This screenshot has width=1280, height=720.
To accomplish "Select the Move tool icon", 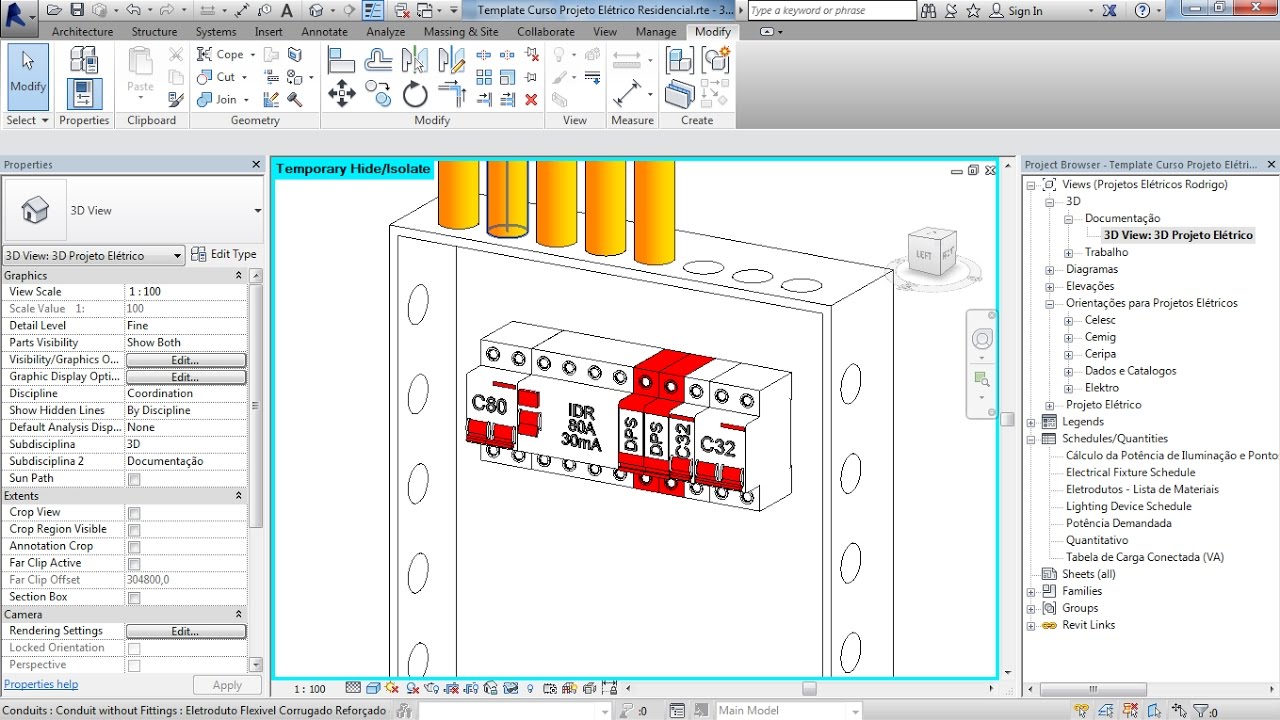I will tap(342, 95).
